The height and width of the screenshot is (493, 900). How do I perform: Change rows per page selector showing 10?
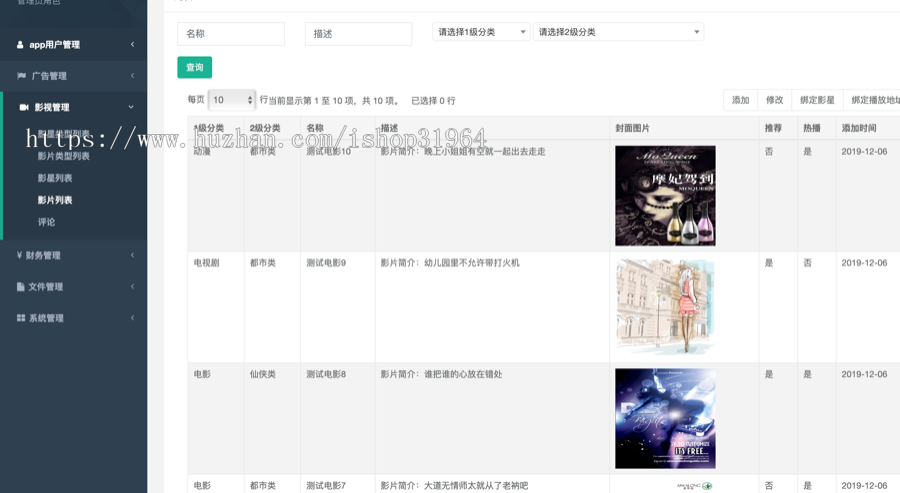point(232,100)
